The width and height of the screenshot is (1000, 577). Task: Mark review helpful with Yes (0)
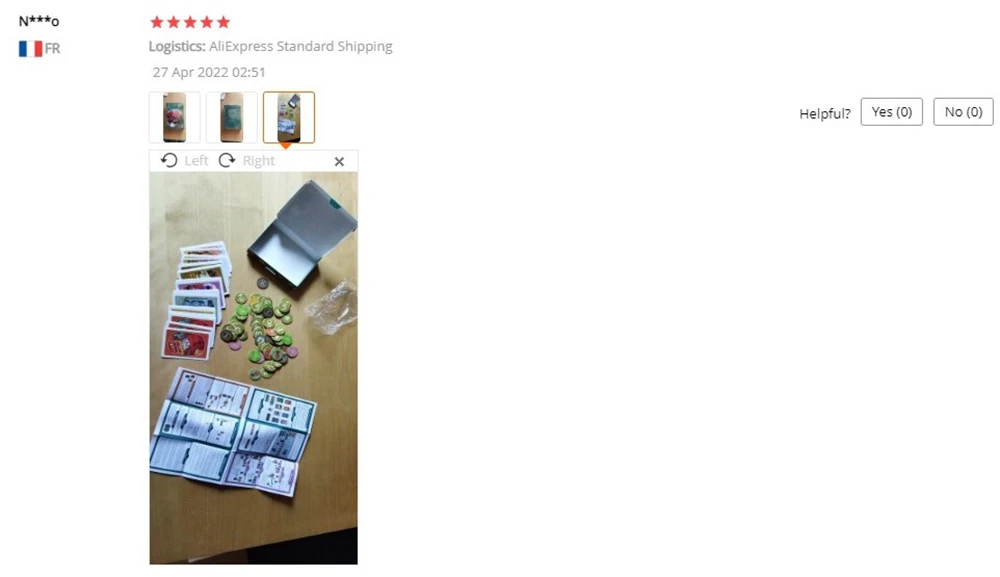tap(892, 112)
